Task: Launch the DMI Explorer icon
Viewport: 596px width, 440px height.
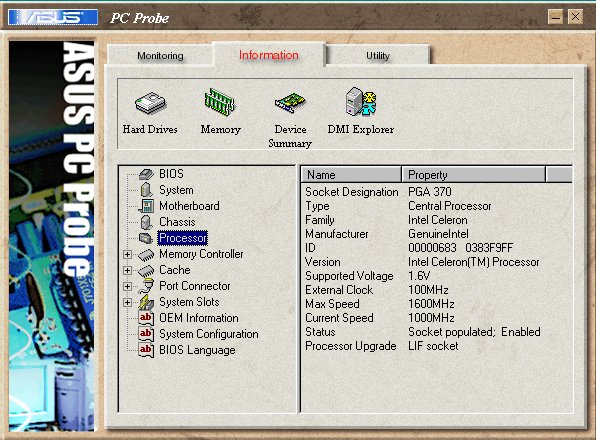Action: click(361, 101)
